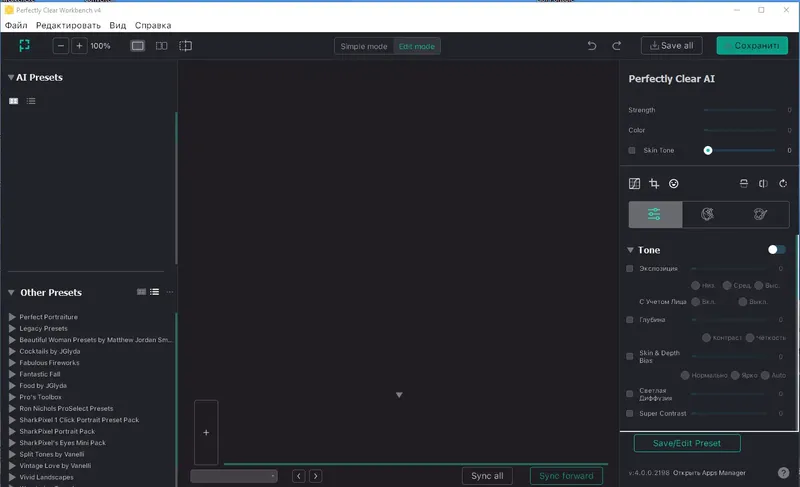Select the split-line compare view icon
The height and width of the screenshot is (487, 800).
186,46
